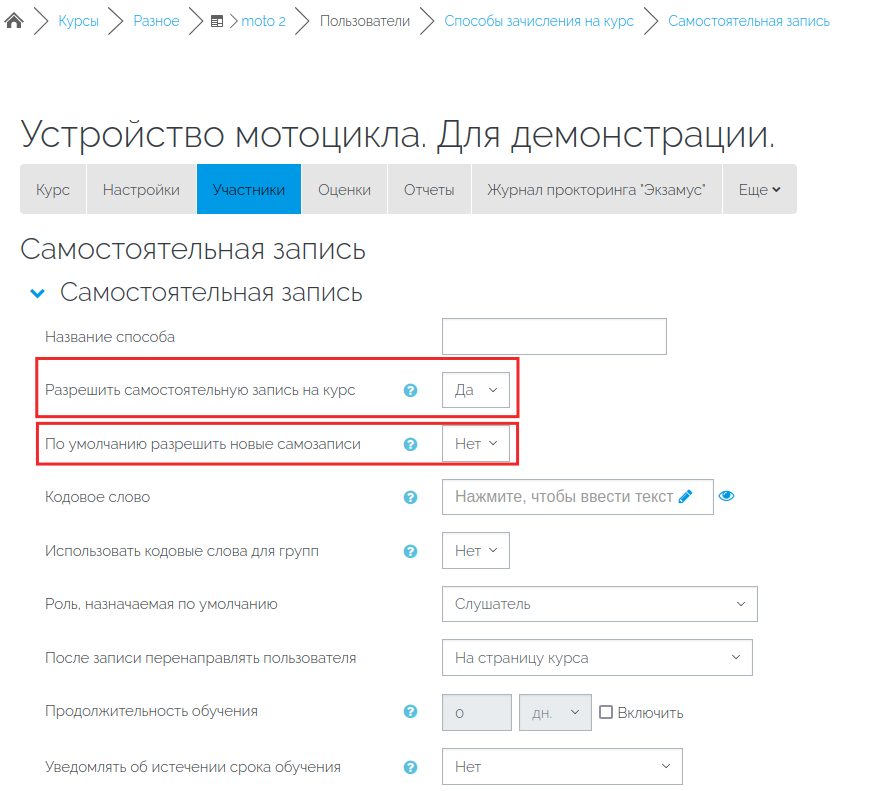
Task: Follow 'Способы зачисления на курс' breadcrumb
Action: click(x=539, y=21)
